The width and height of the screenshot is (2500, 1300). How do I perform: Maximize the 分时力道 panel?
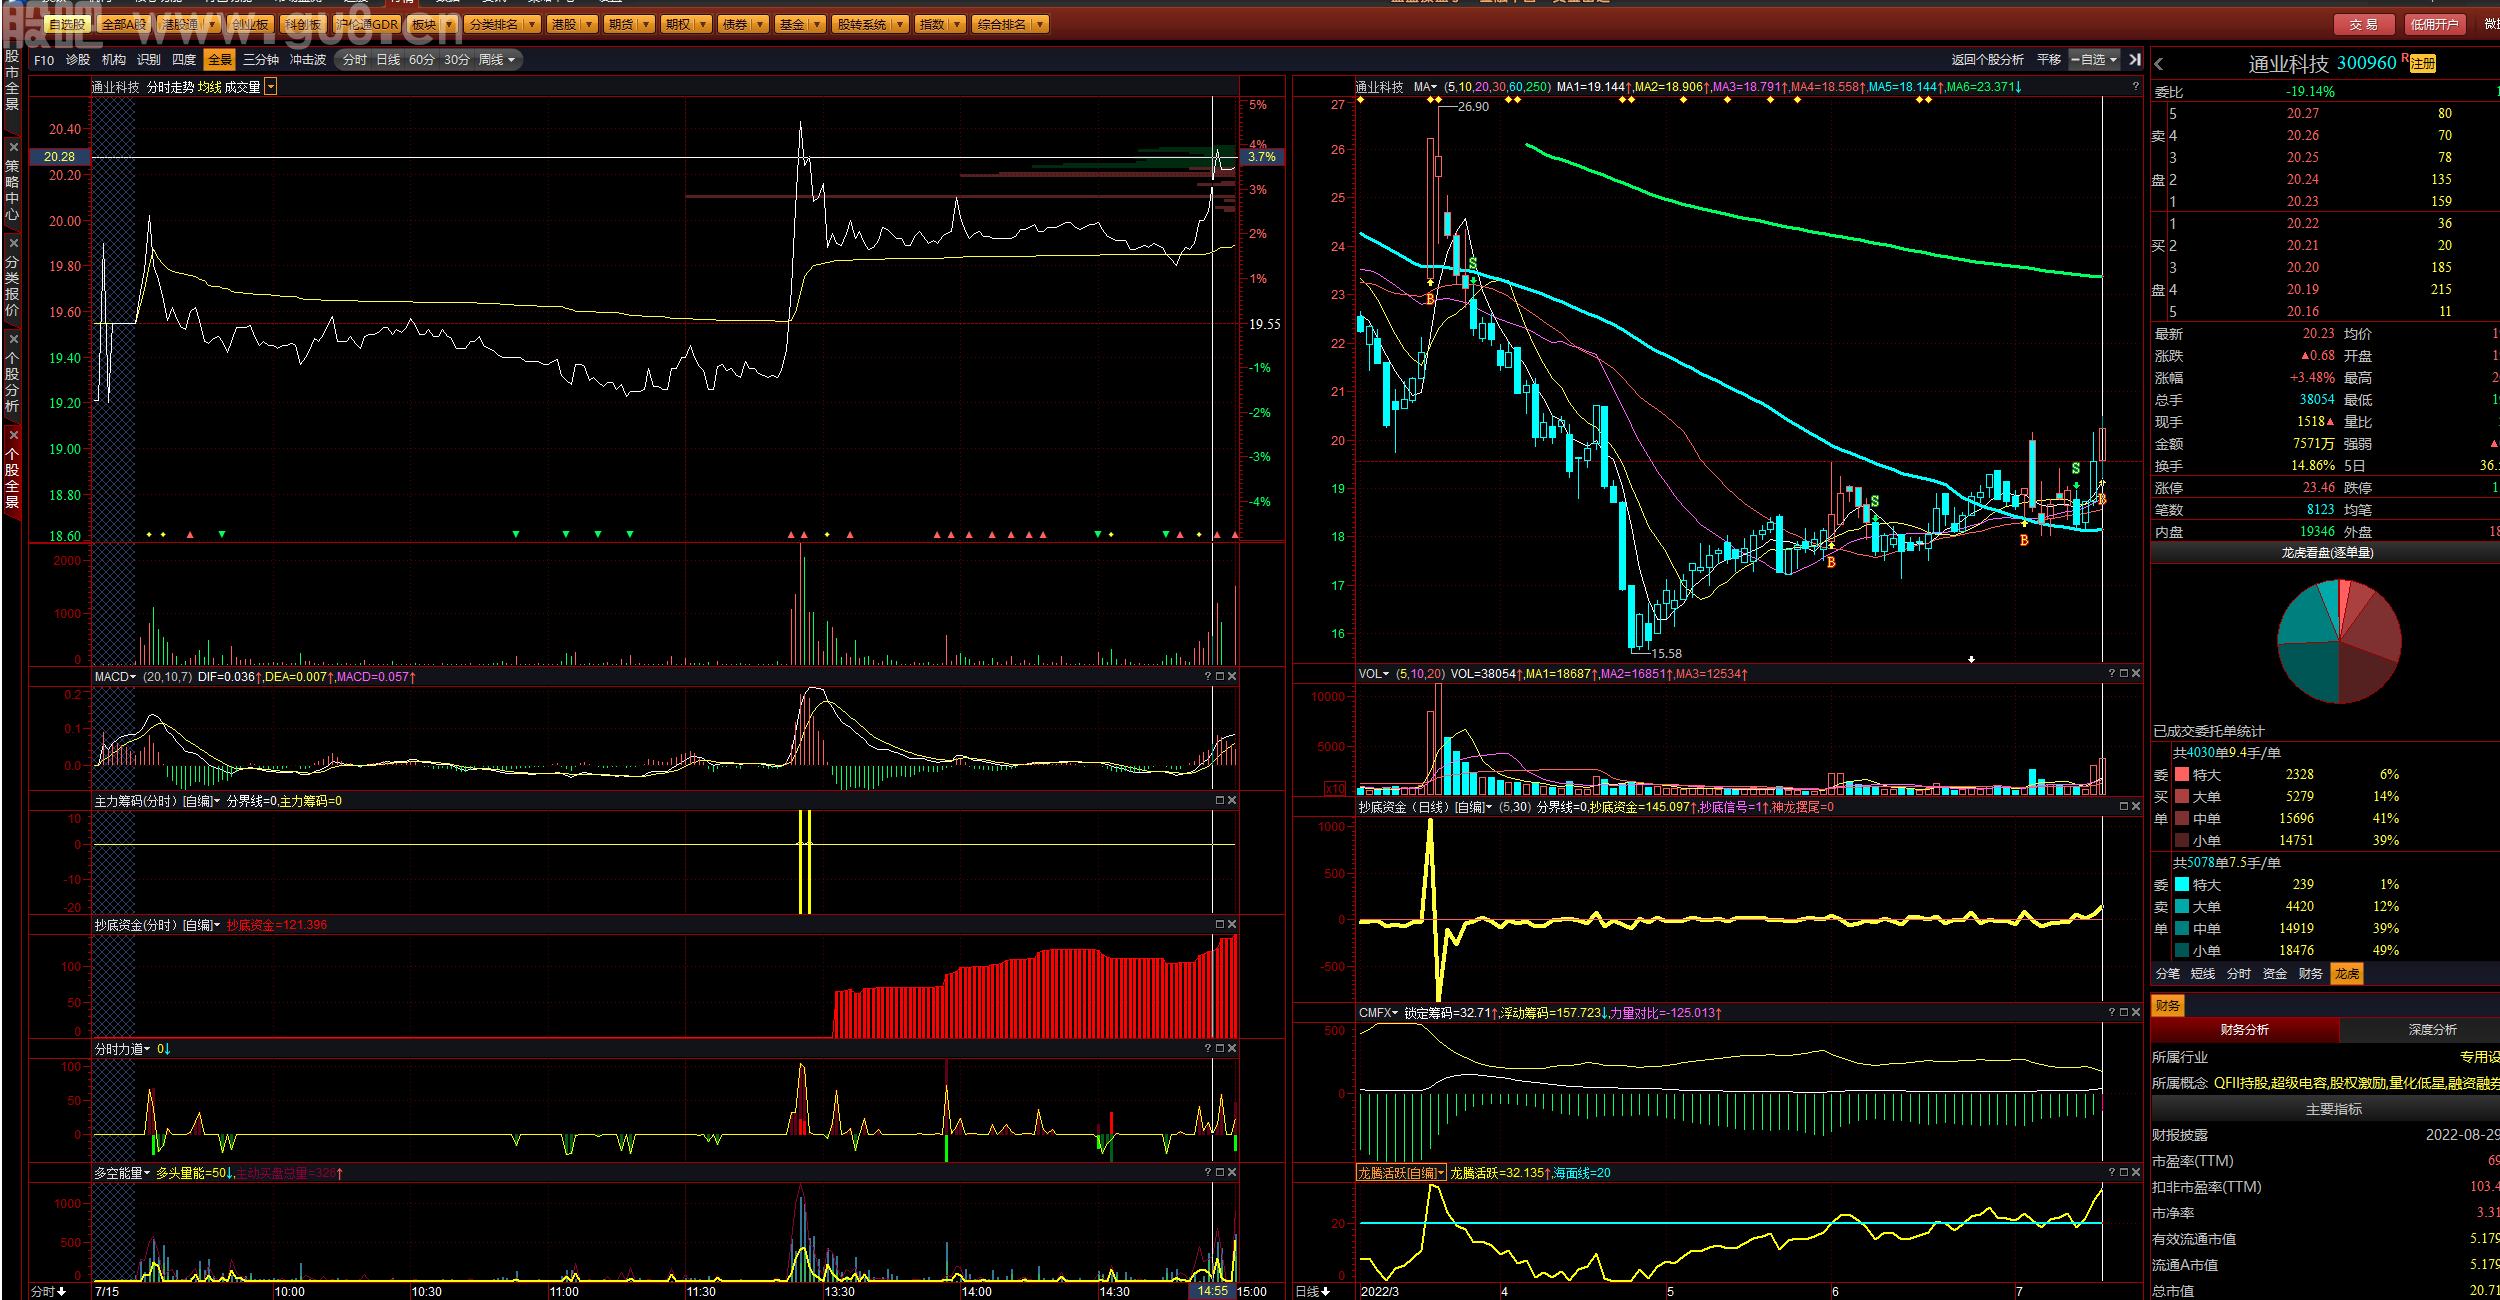point(1220,1049)
